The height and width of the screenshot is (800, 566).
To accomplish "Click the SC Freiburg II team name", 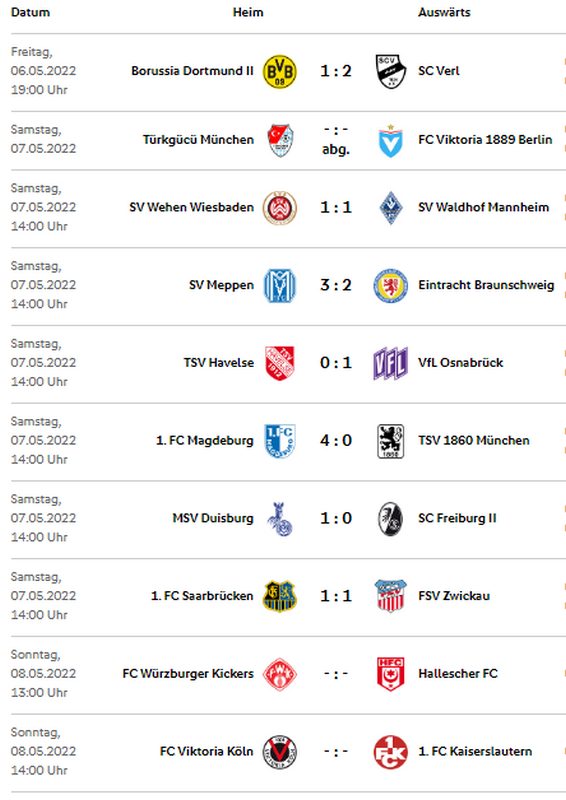I will [x=457, y=518].
